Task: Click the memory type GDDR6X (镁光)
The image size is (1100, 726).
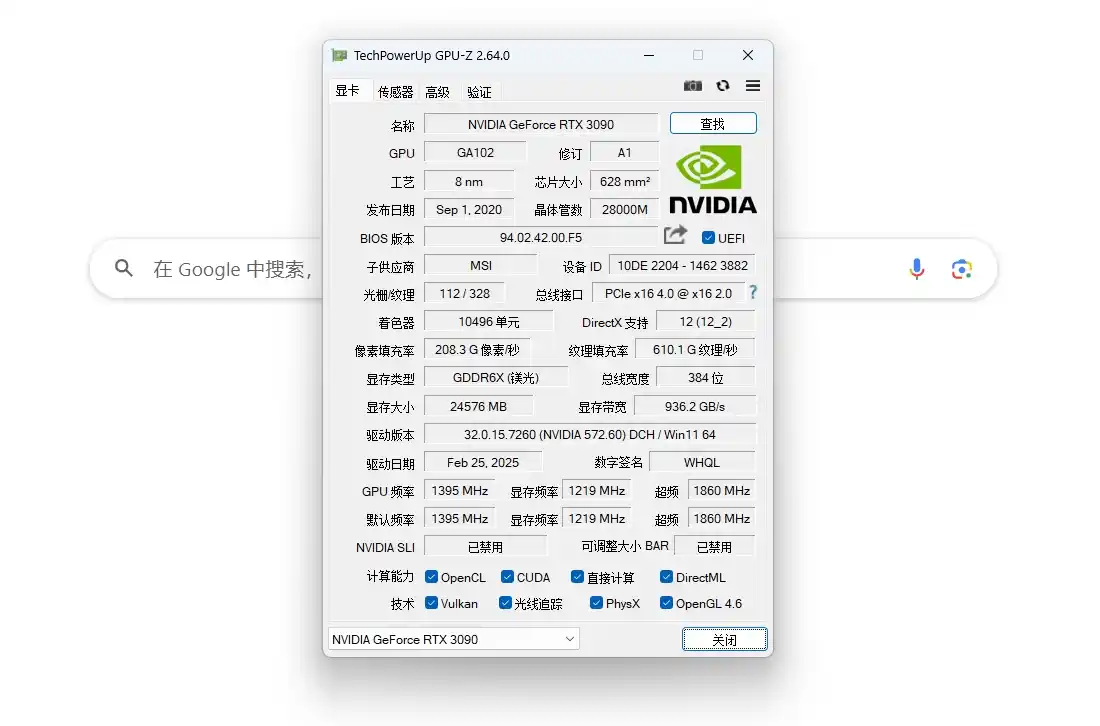Action: point(496,377)
